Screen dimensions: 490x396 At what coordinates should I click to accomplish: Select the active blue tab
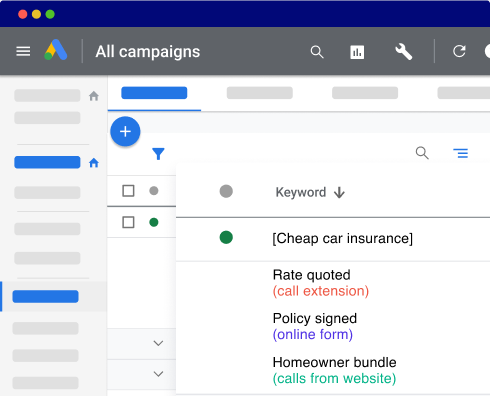154,93
